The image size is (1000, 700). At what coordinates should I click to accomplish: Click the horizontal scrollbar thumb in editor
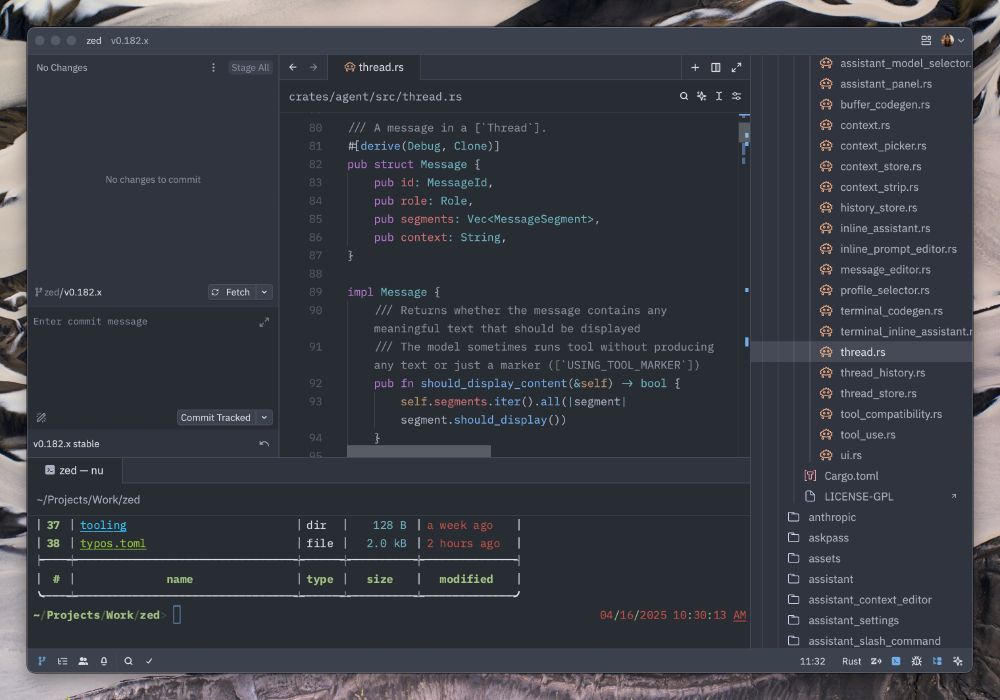419,451
